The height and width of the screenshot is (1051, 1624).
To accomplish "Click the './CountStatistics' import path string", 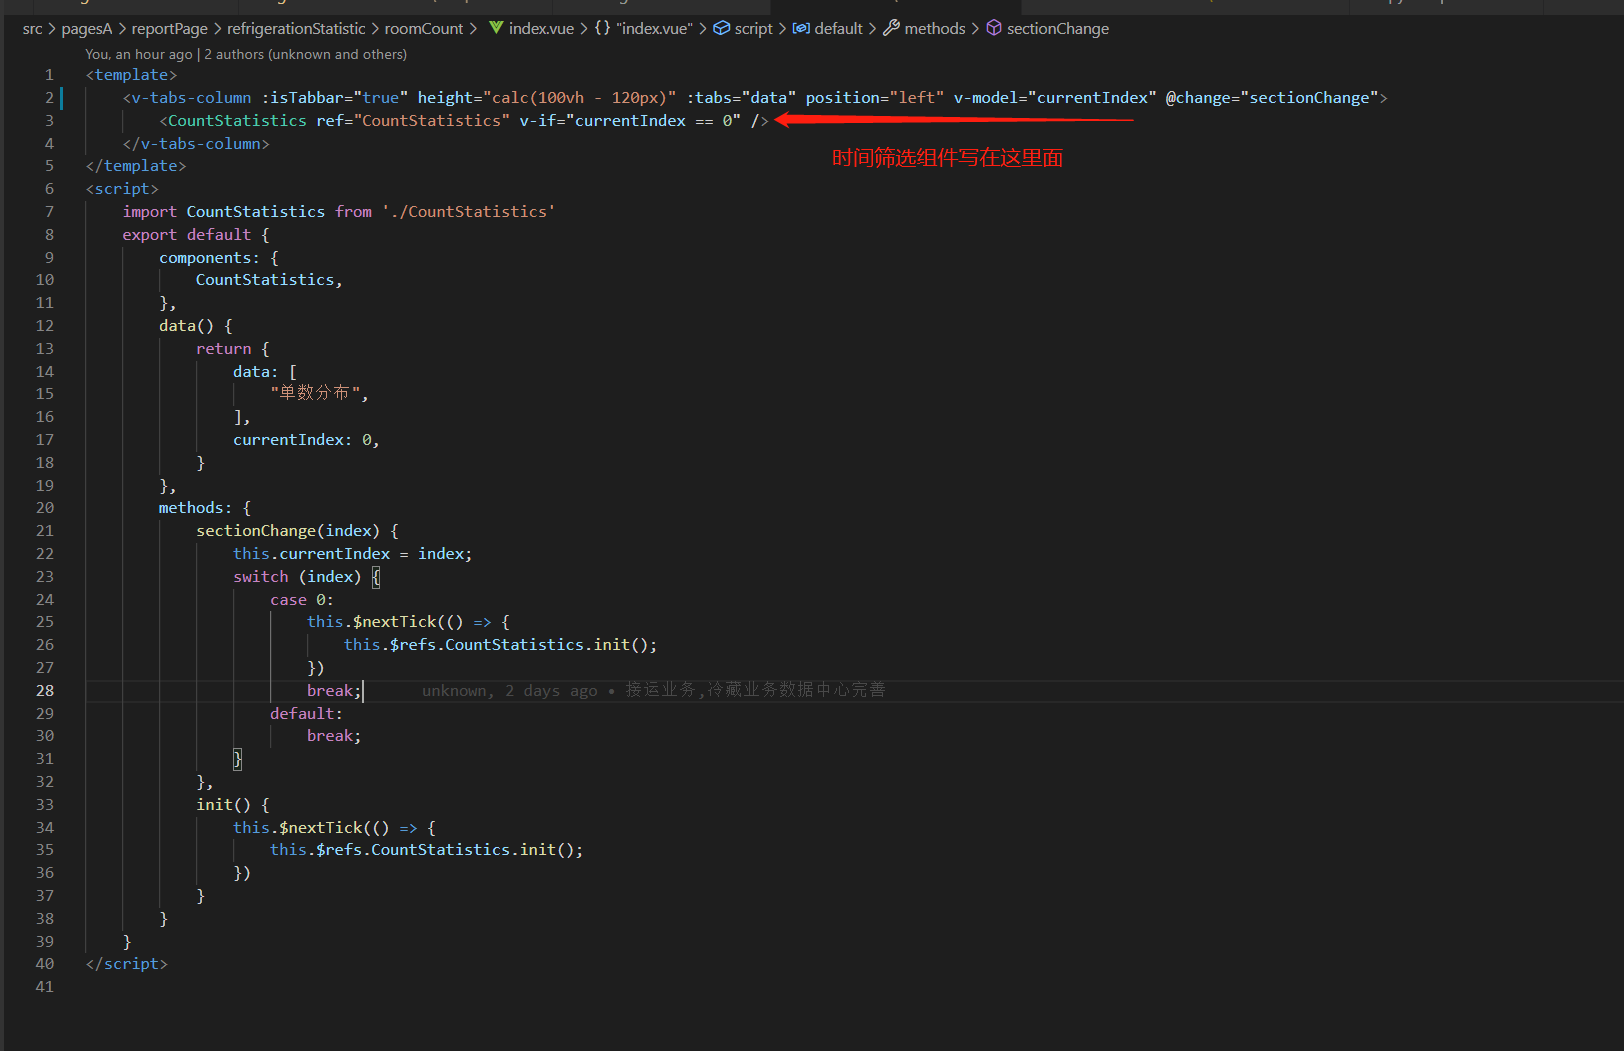I will (468, 212).
